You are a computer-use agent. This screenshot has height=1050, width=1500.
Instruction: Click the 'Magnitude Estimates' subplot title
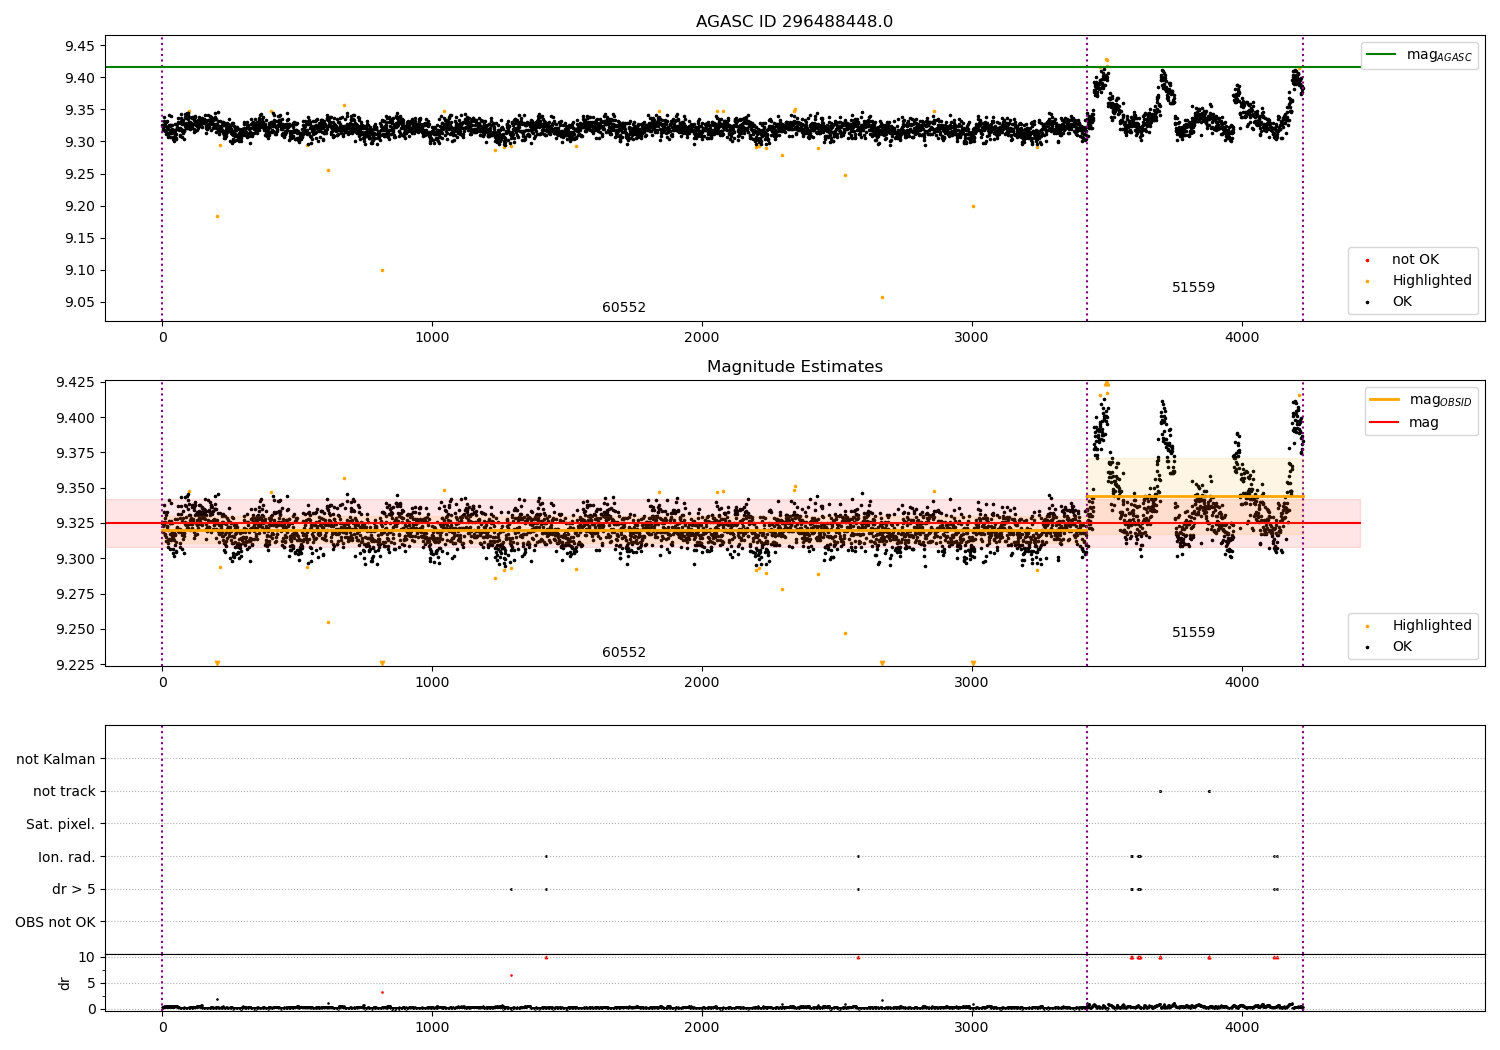click(795, 367)
